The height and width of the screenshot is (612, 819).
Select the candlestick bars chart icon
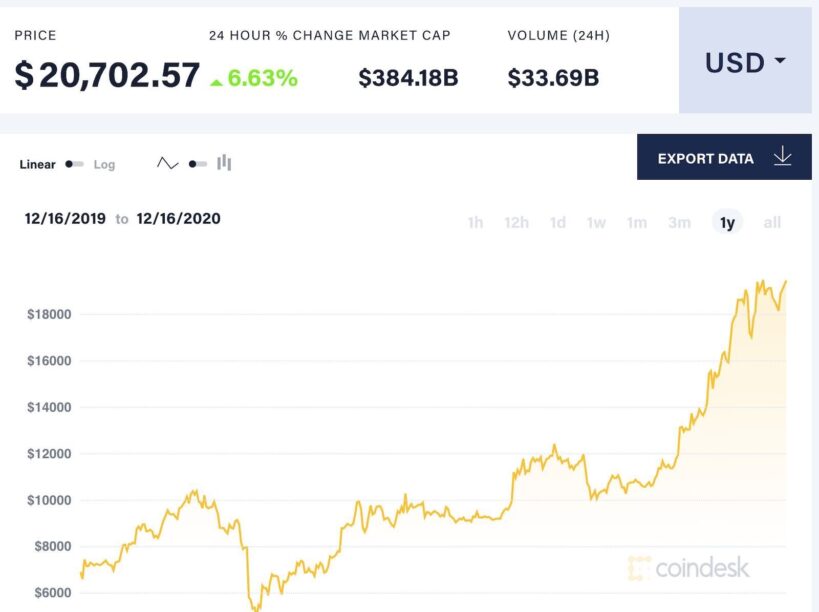click(x=224, y=163)
